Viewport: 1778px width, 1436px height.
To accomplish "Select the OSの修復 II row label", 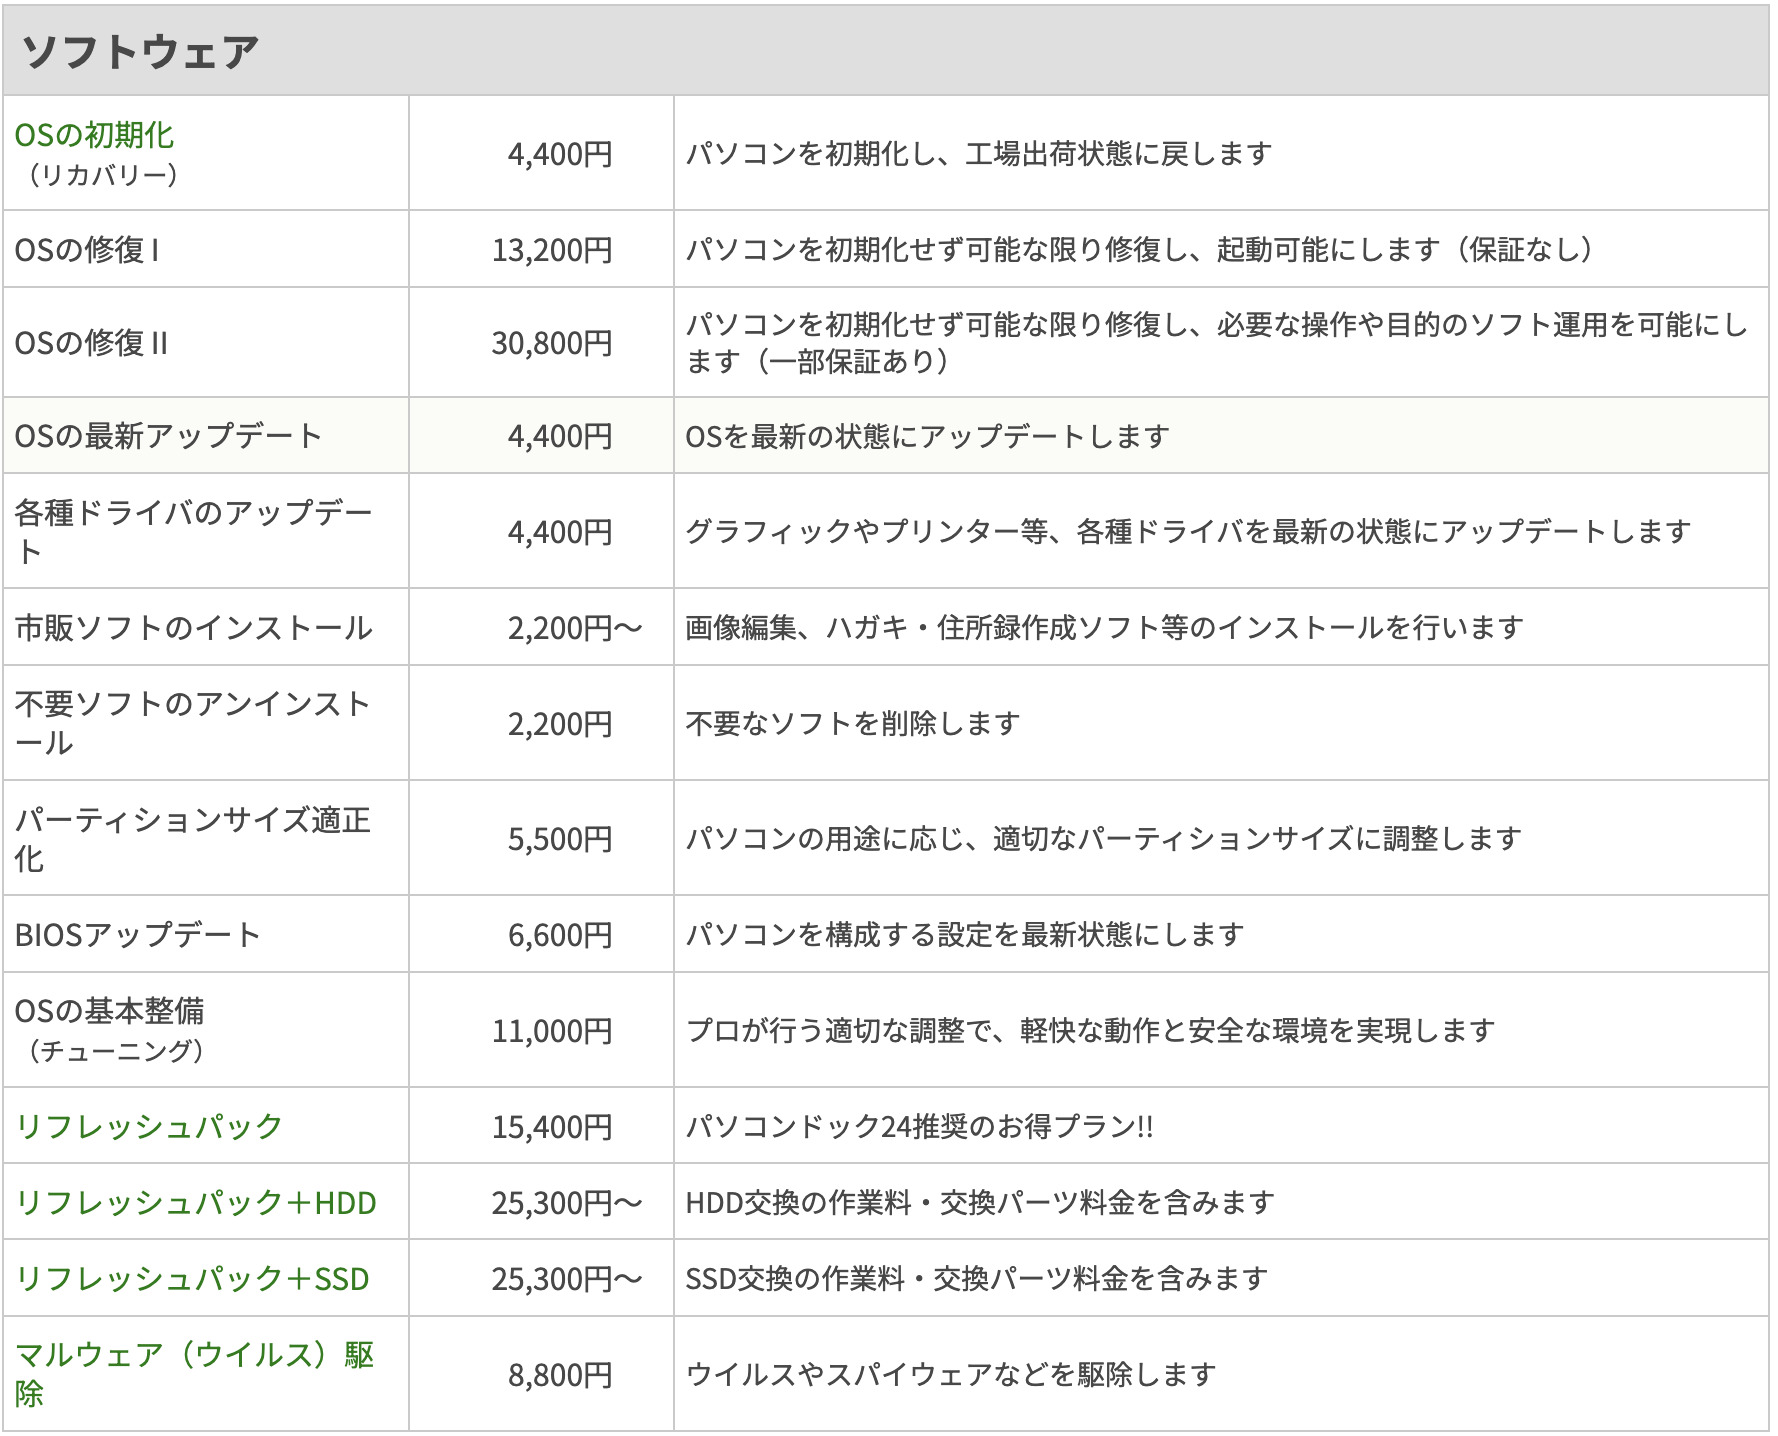I will (91, 343).
